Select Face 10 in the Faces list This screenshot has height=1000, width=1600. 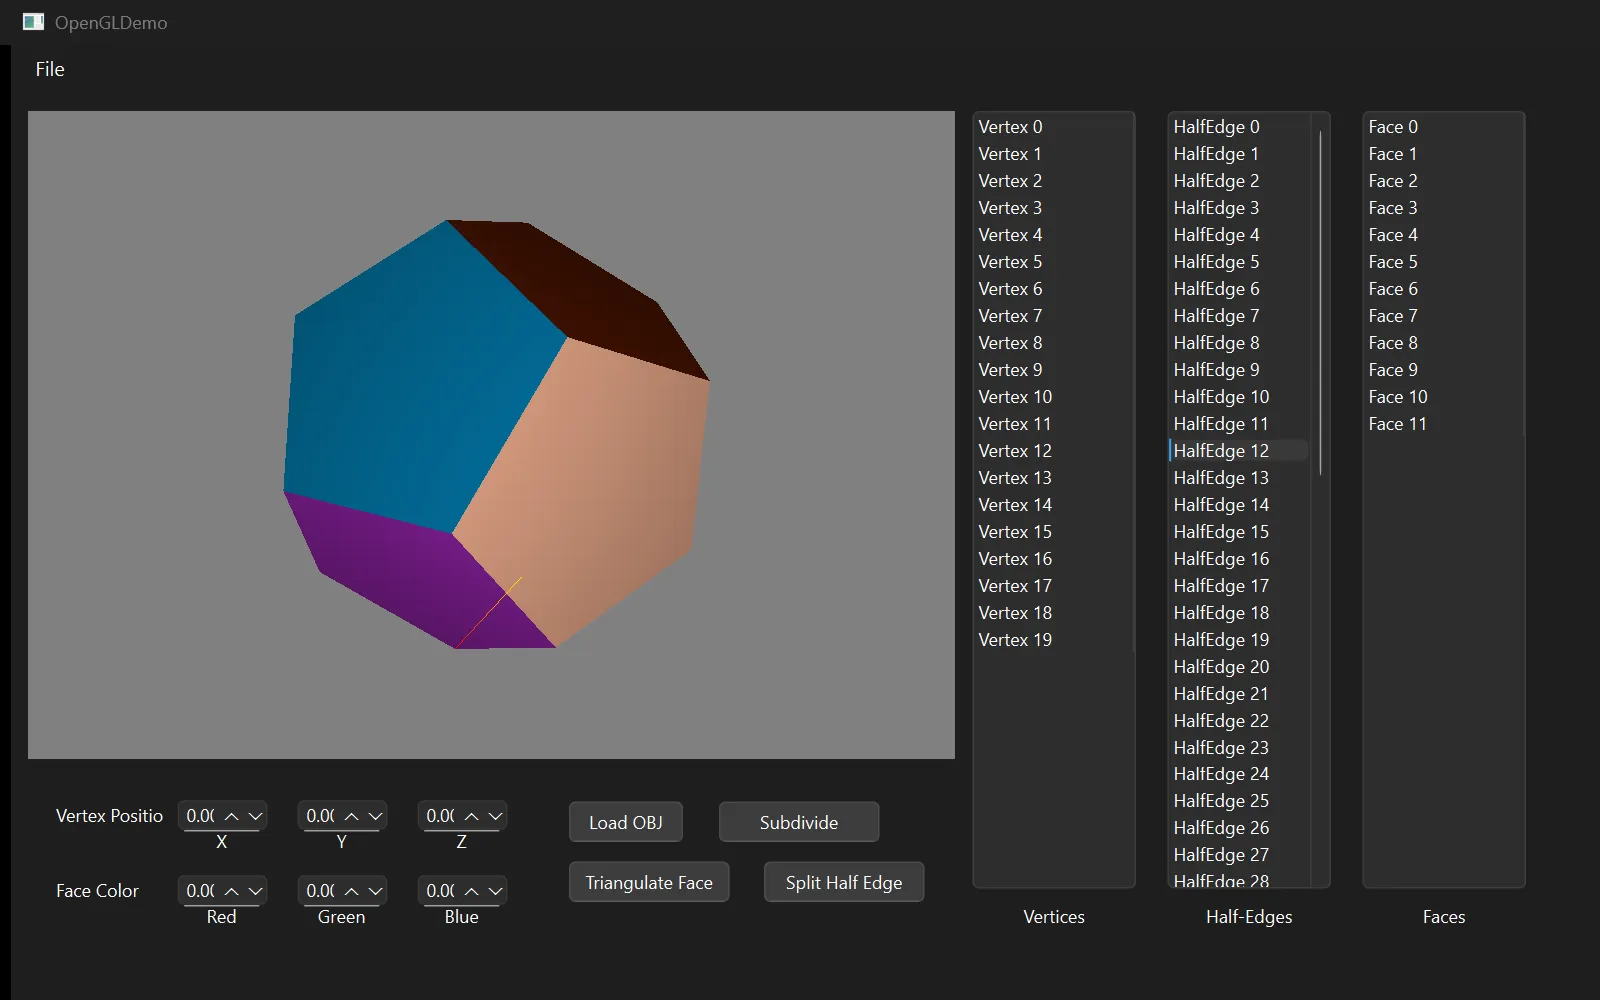[1443, 397]
